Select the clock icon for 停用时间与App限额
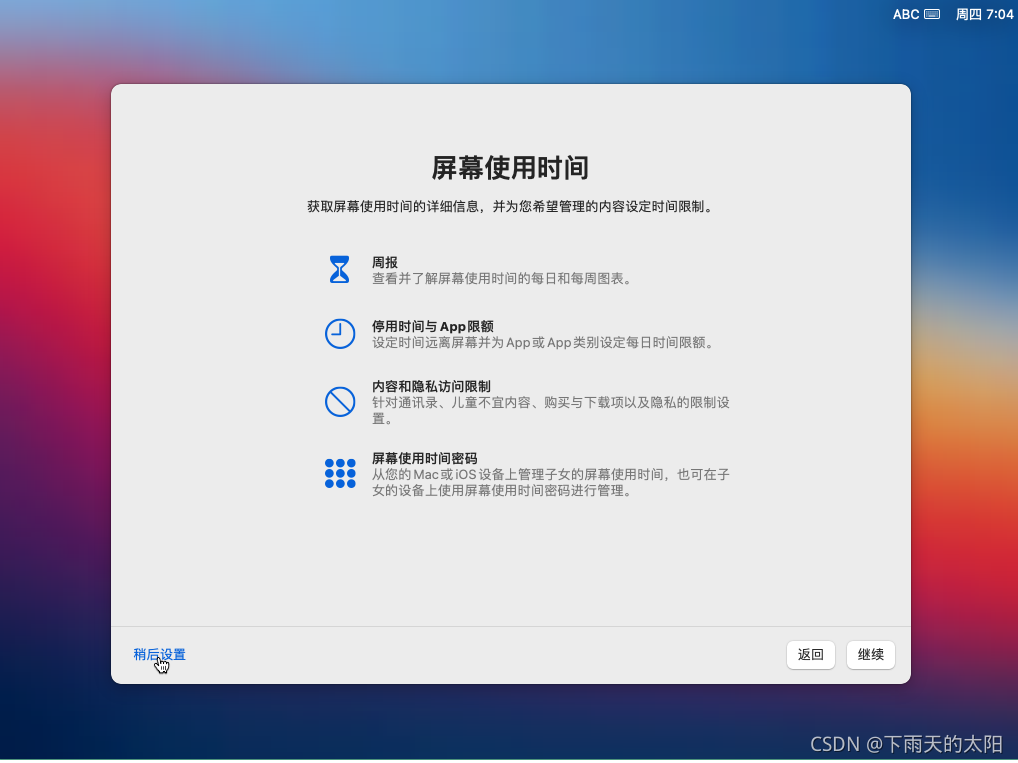 pyautogui.click(x=340, y=333)
